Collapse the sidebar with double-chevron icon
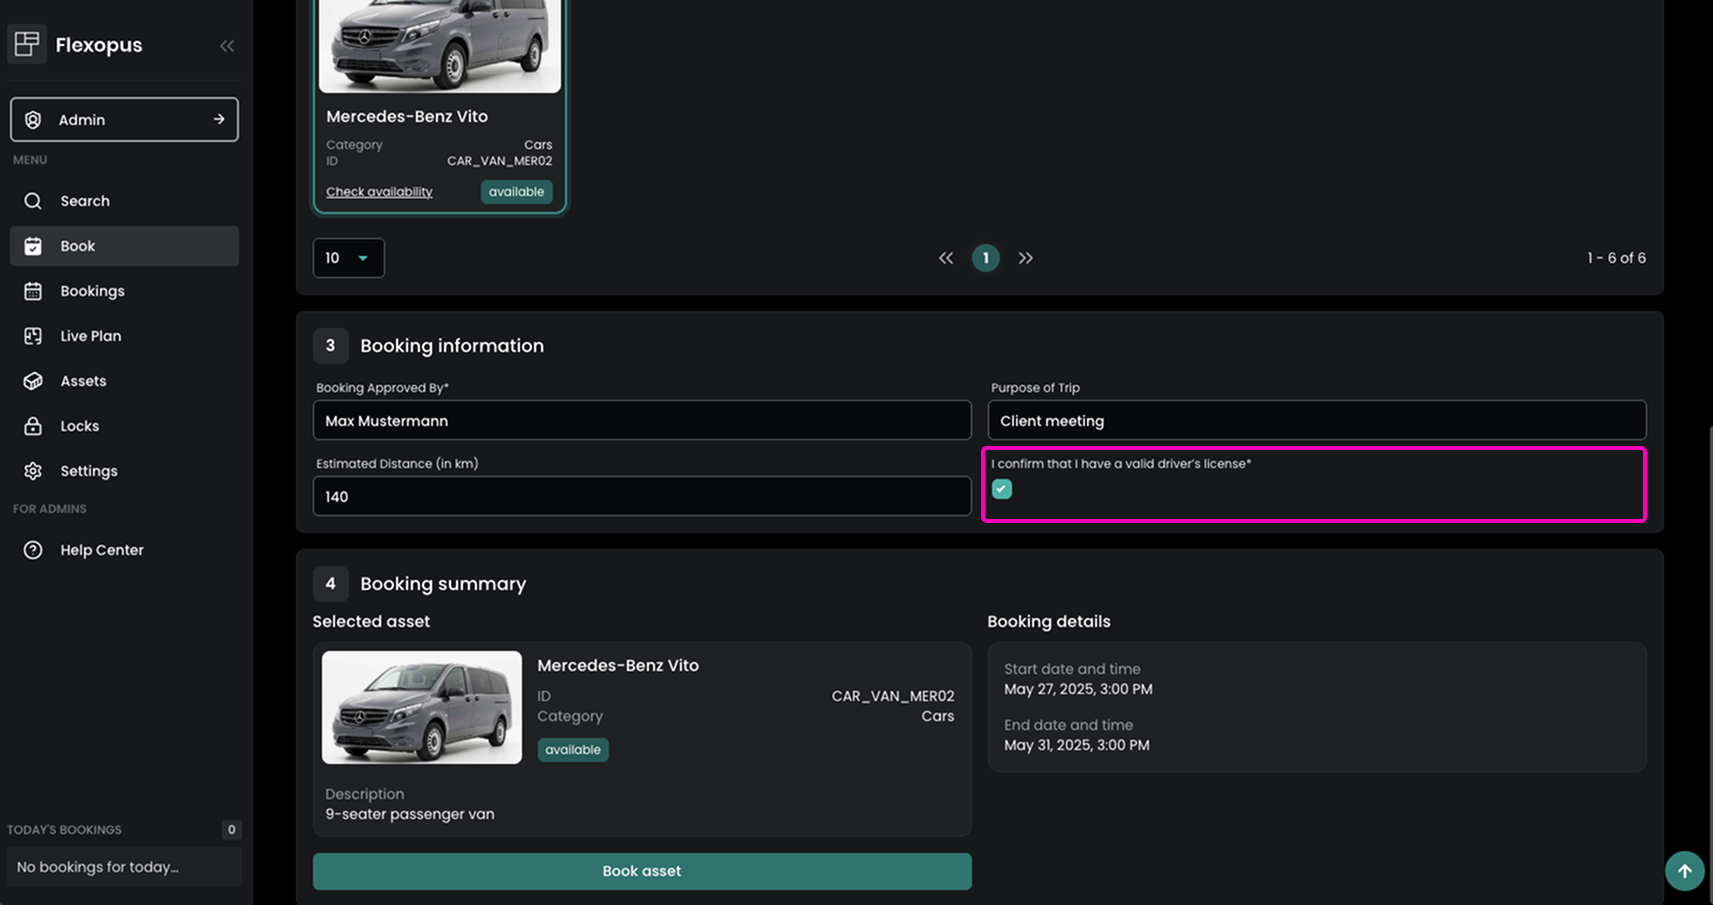This screenshot has width=1713, height=905. [227, 46]
